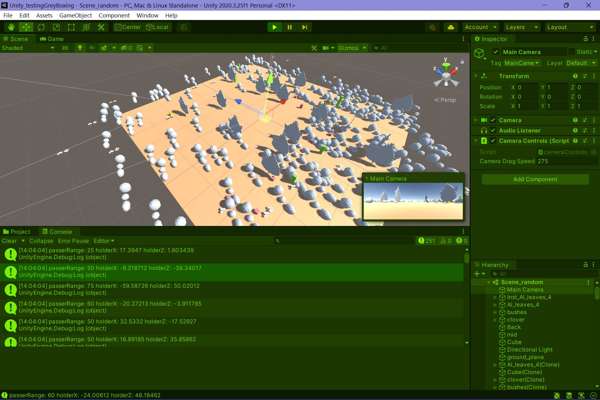Select the Move tool in toolbar
The height and width of the screenshot is (400, 600).
(x=25, y=27)
